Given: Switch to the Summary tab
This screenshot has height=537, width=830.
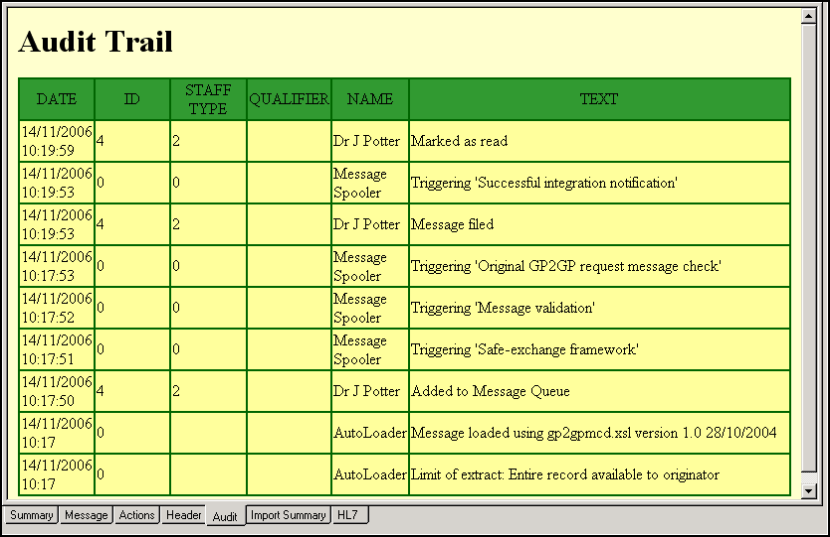Looking at the screenshot, I should 32,515.
